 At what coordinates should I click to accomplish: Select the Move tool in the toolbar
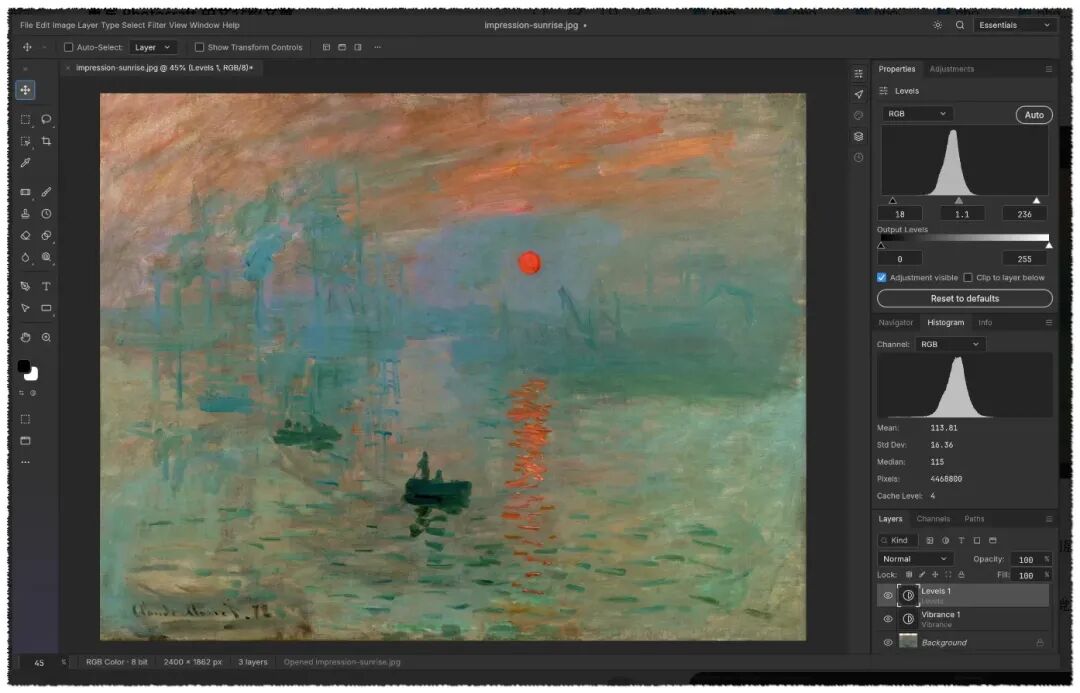click(25, 90)
